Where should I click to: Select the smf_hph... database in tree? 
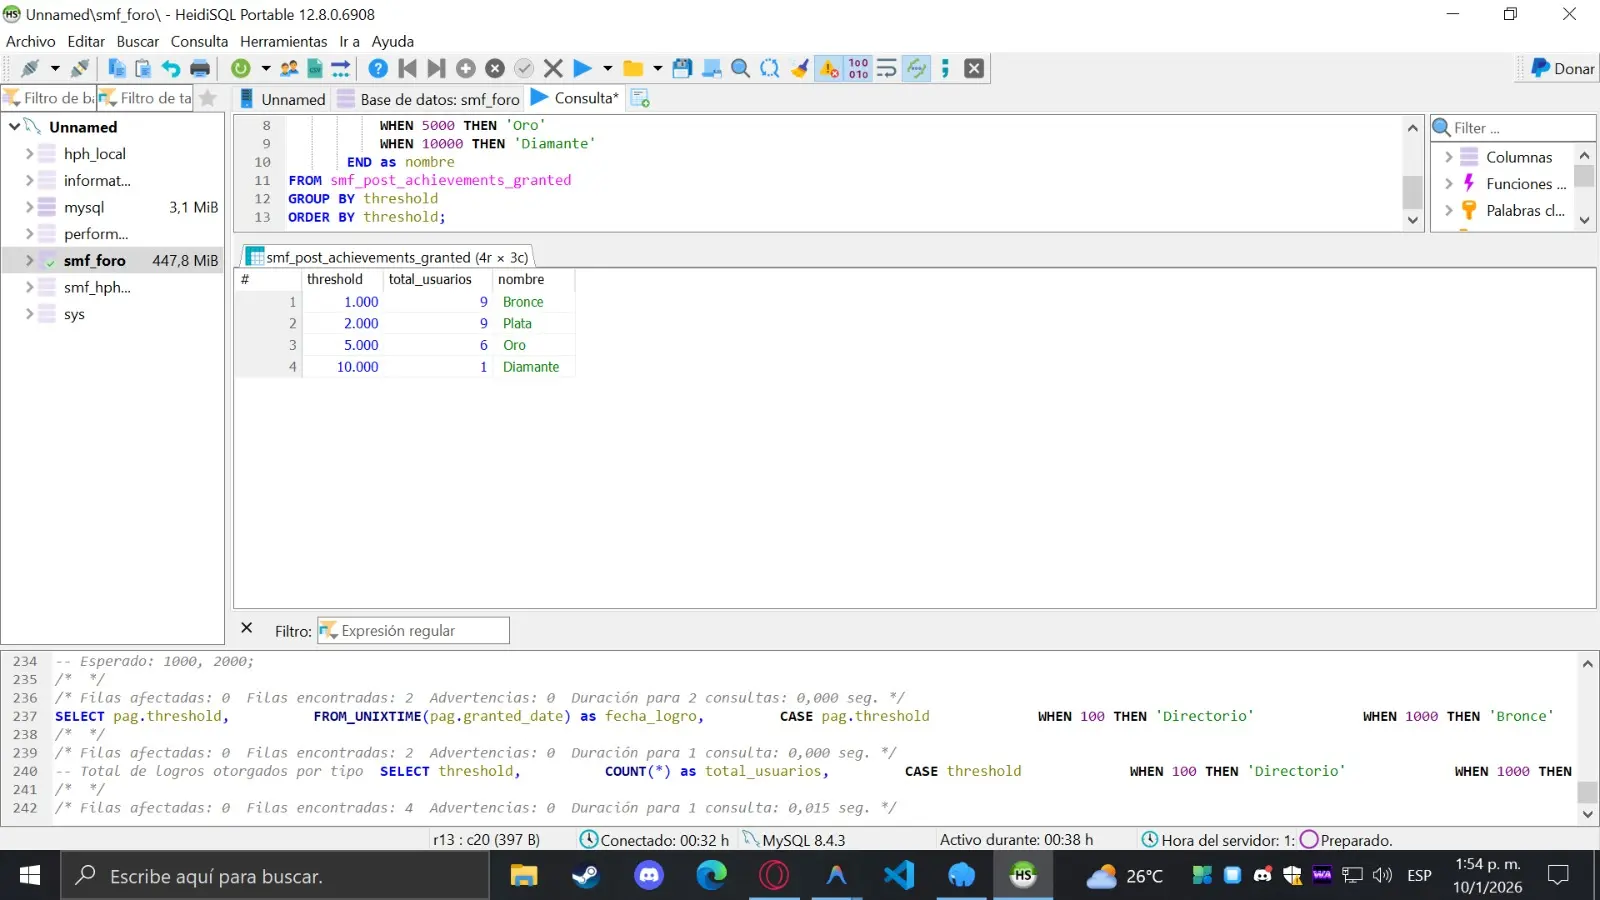click(x=97, y=287)
